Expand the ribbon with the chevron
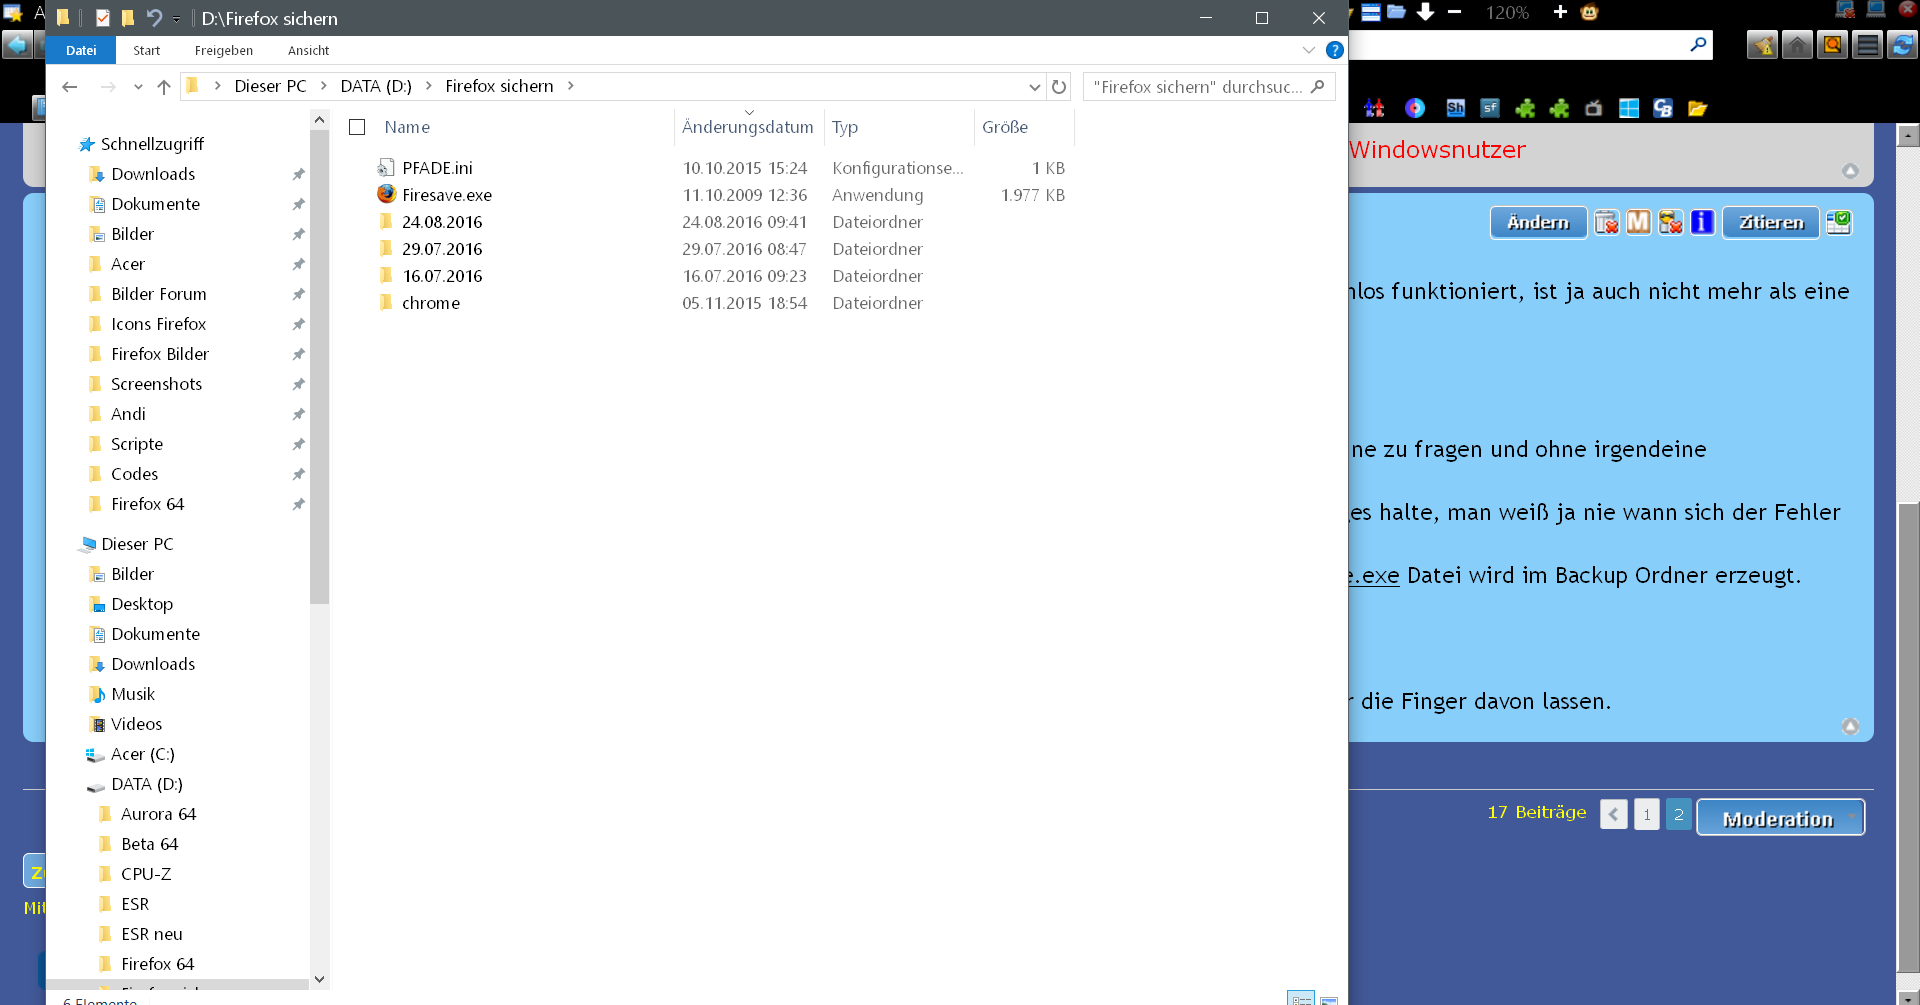This screenshot has width=1920, height=1005. pyautogui.click(x=1308, y=50)
